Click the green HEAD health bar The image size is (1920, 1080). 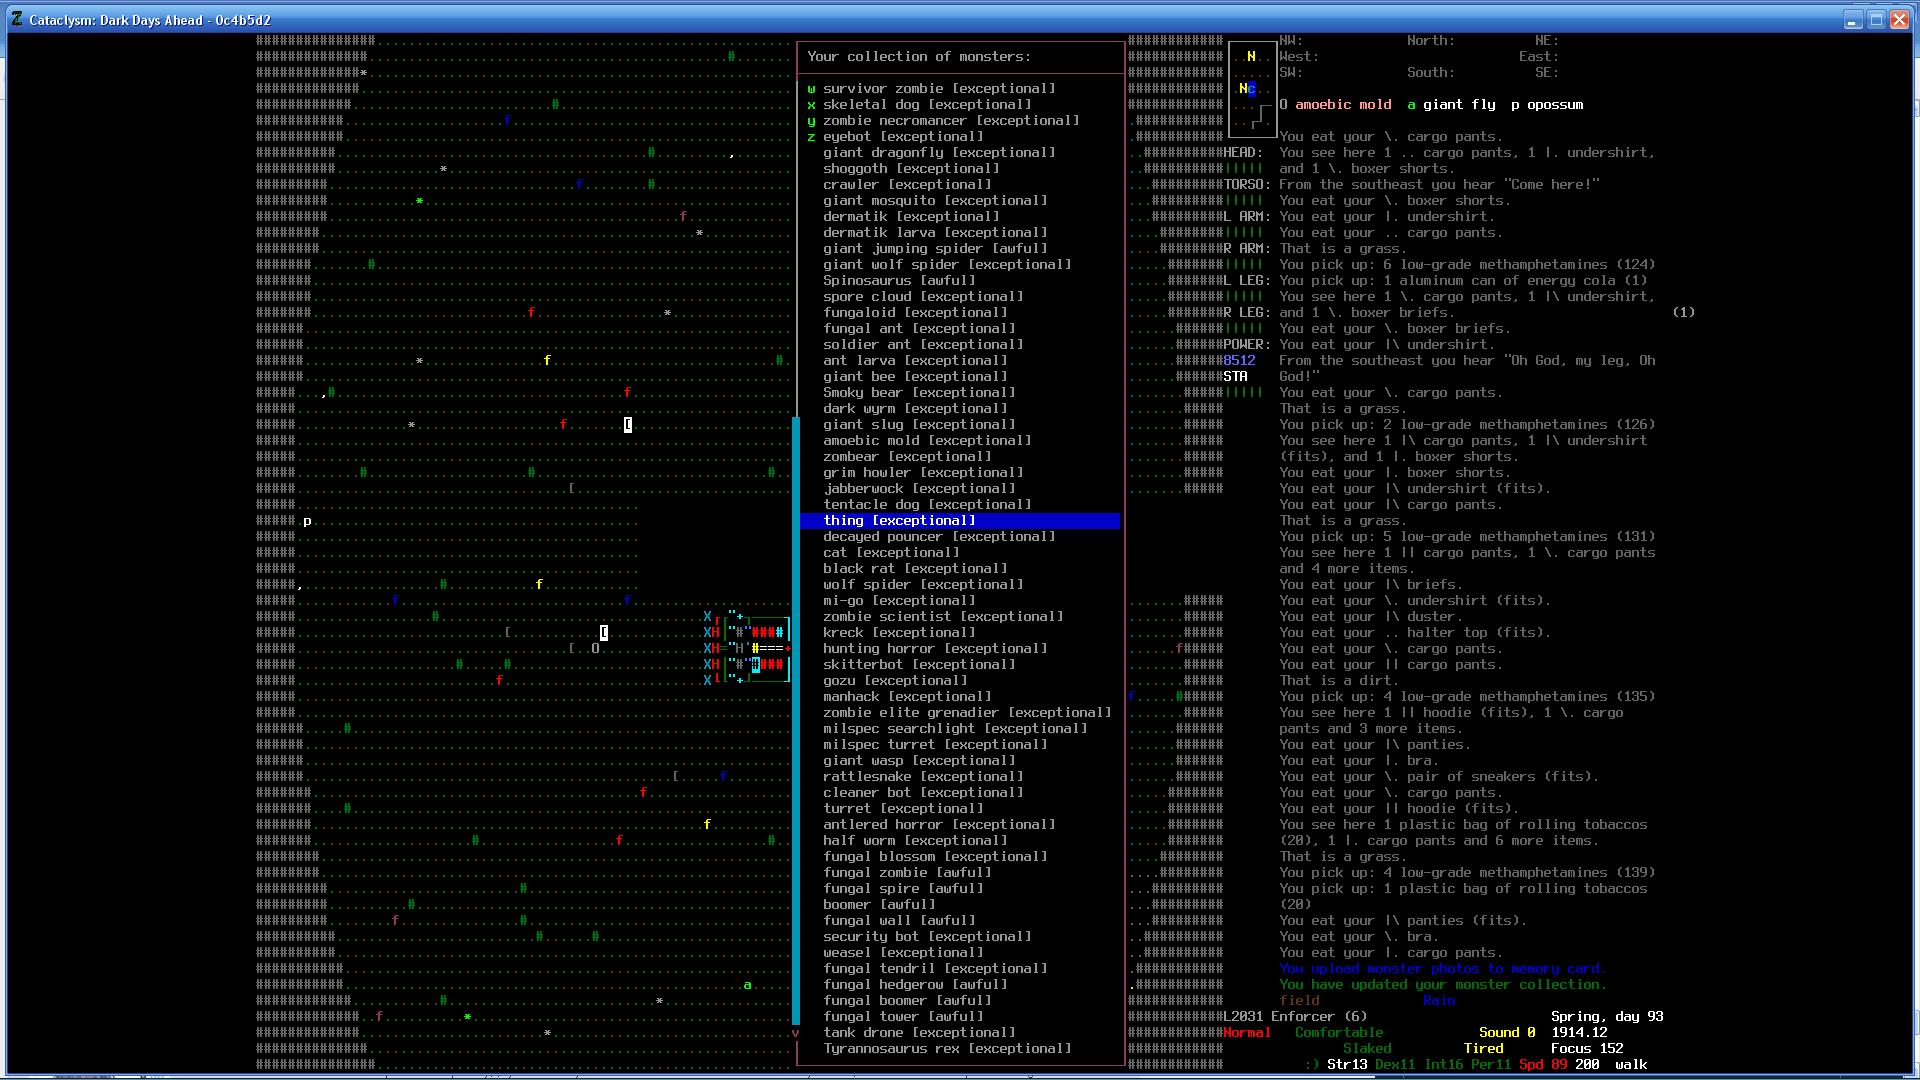pos(1243,169)
